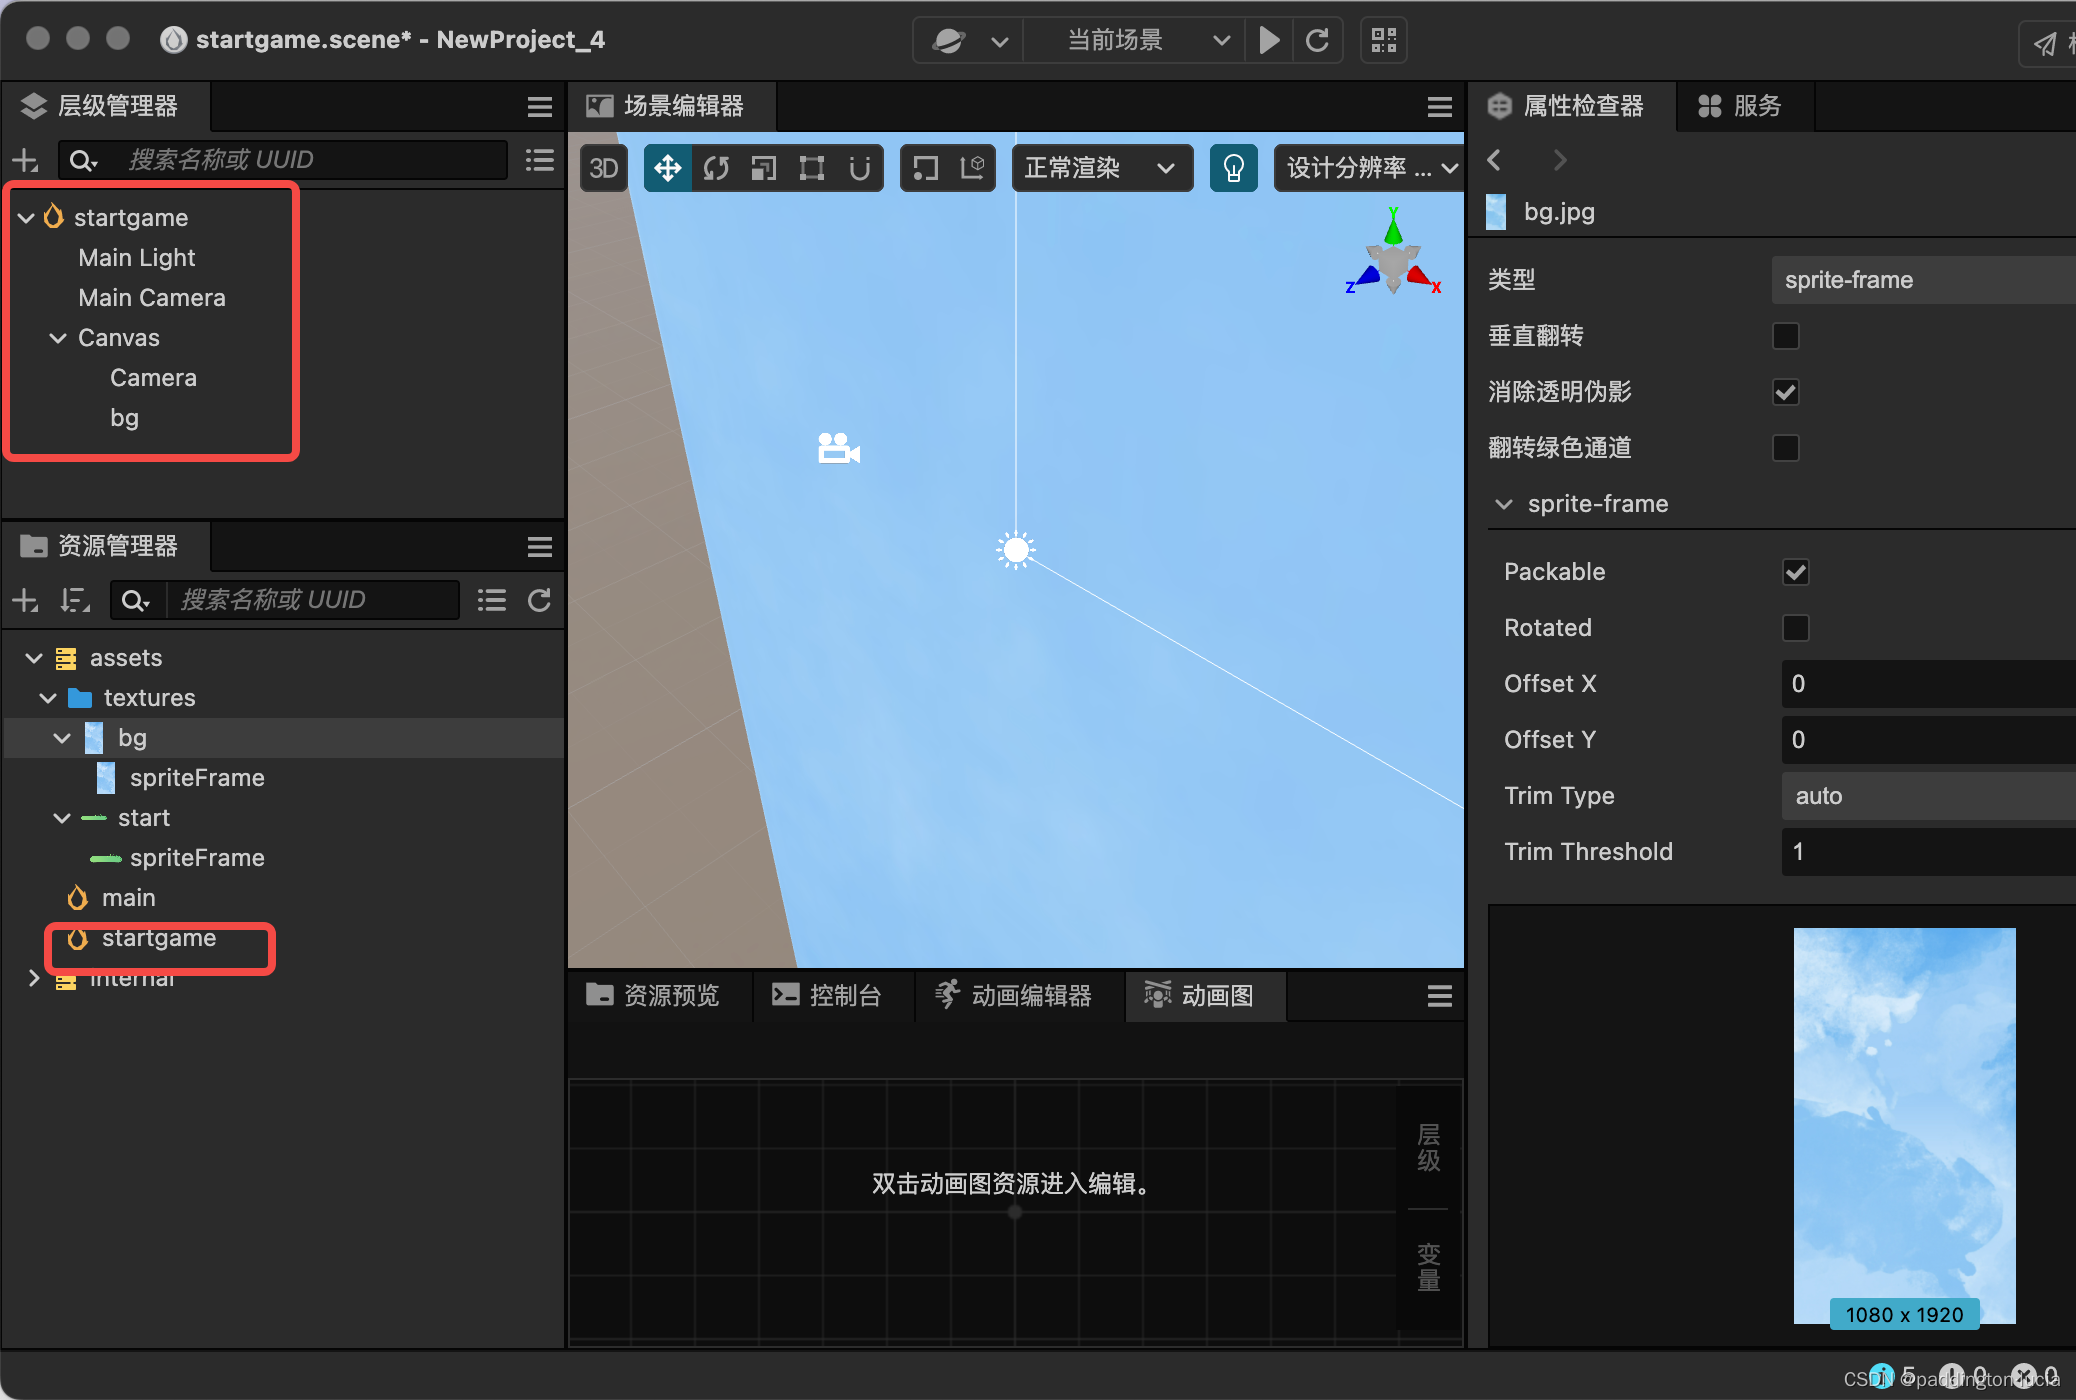This screenshot has width=2076, height=1400.
Task: Collapse the Canvas node in hierarchy
Action: (58, 338)
